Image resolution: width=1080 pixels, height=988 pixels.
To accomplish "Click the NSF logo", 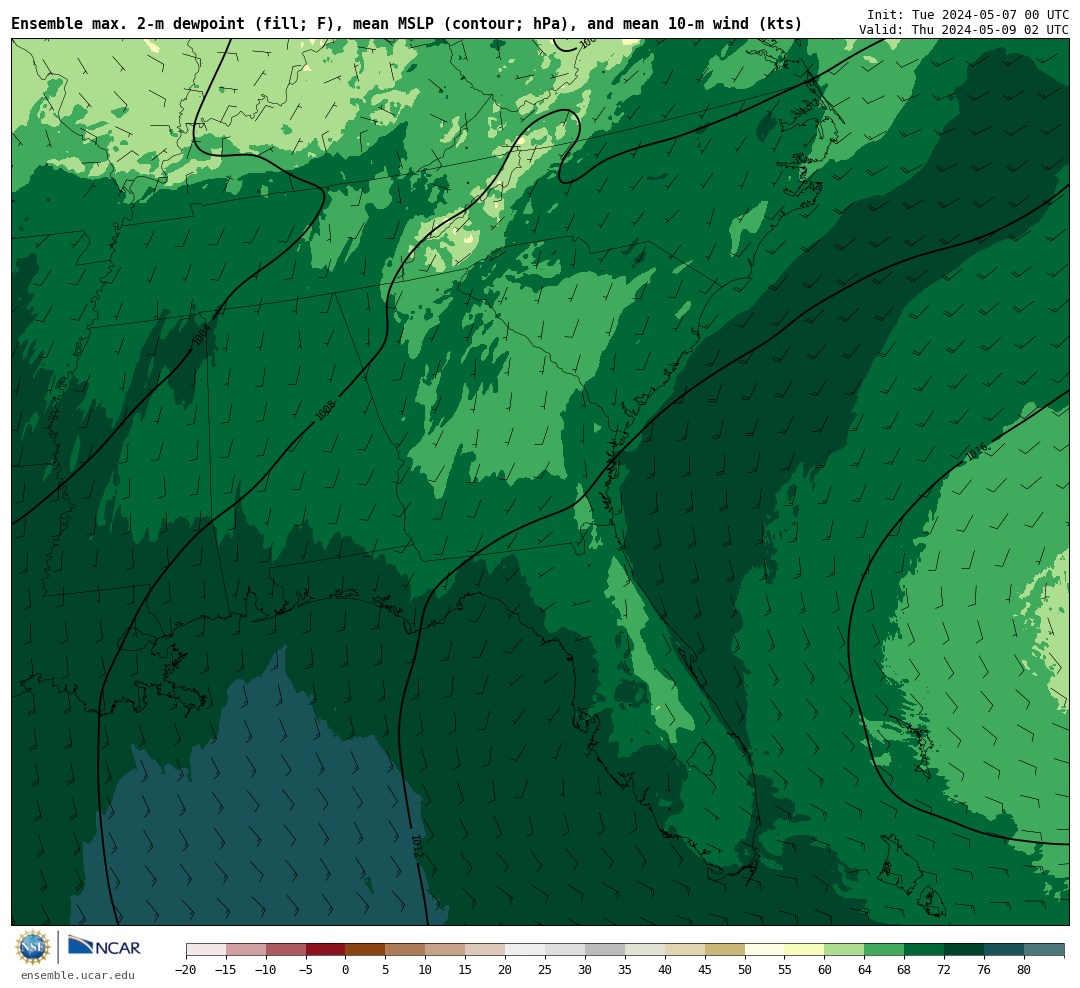I will 33,947.
